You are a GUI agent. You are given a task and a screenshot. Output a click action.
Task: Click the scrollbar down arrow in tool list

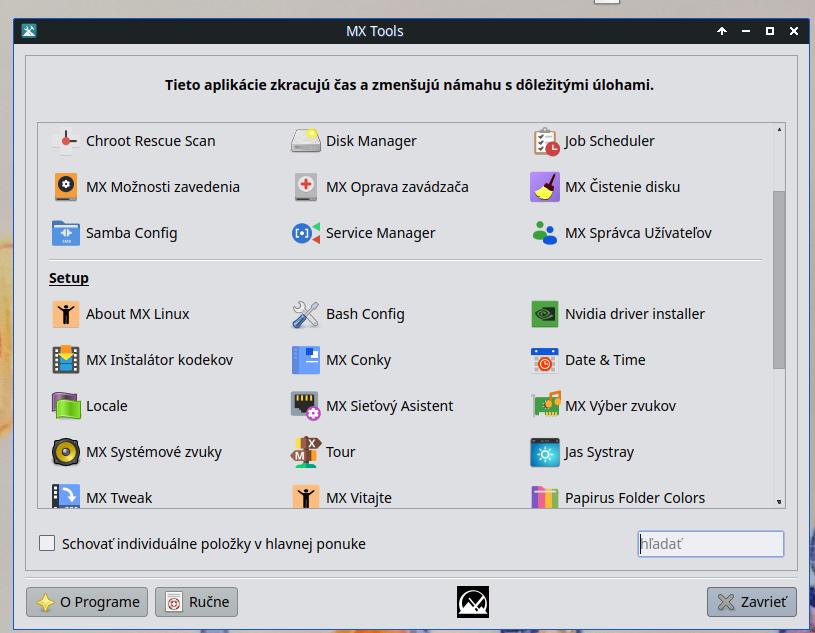(x=779, y=501)
